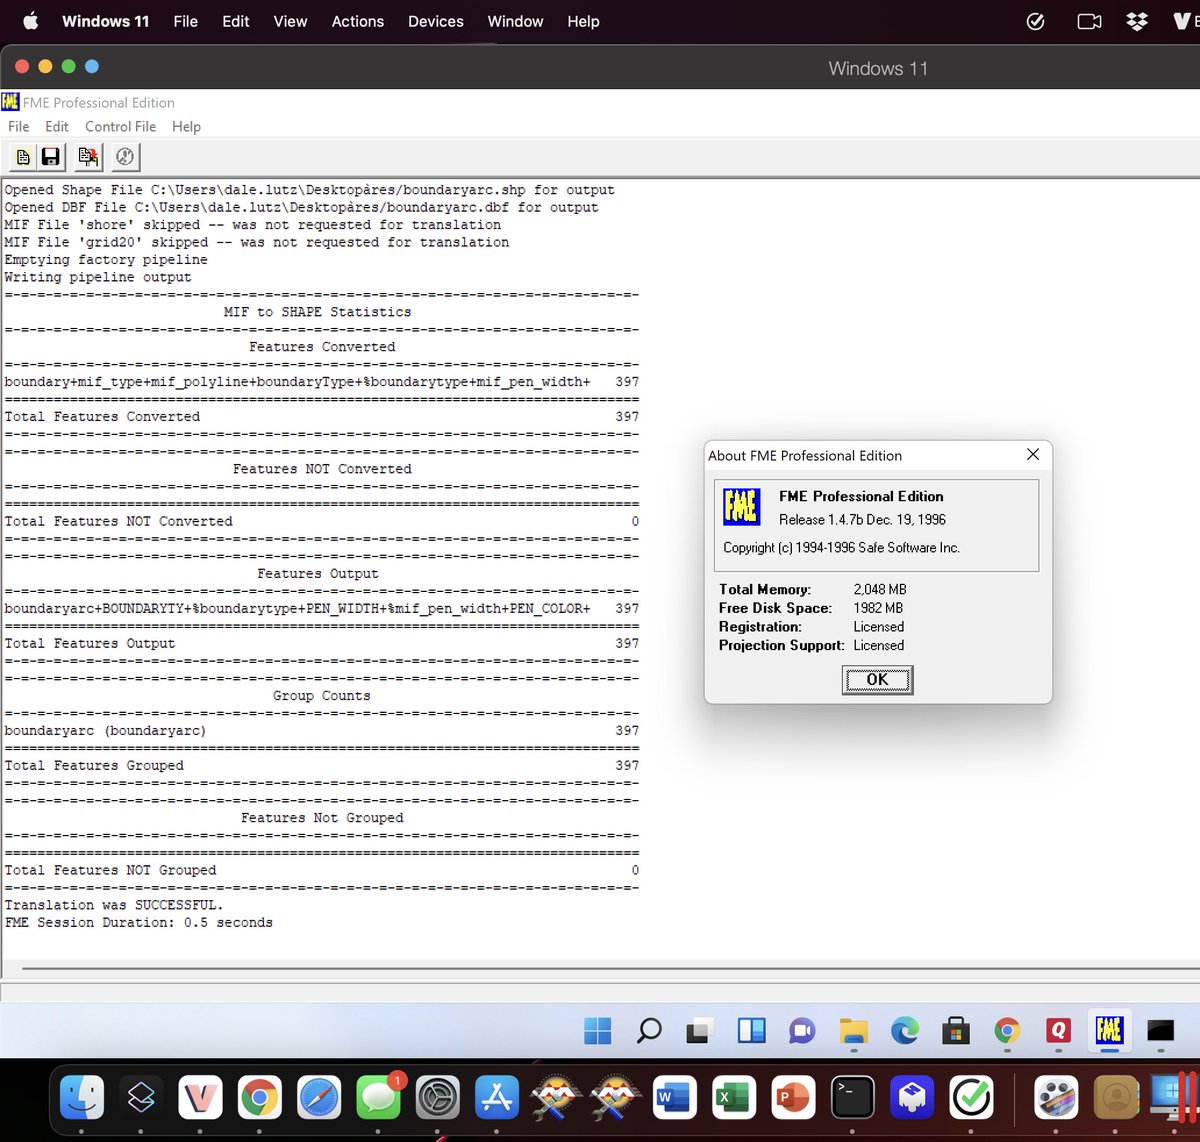
Task: Open File Explorer from the Windows taskbar
Action: point(854,1030)
